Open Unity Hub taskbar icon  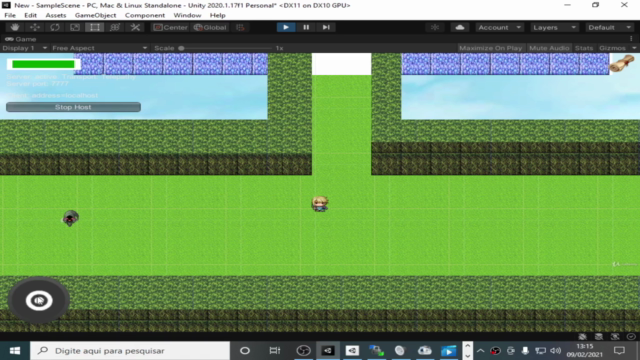[x=352, y=351]
